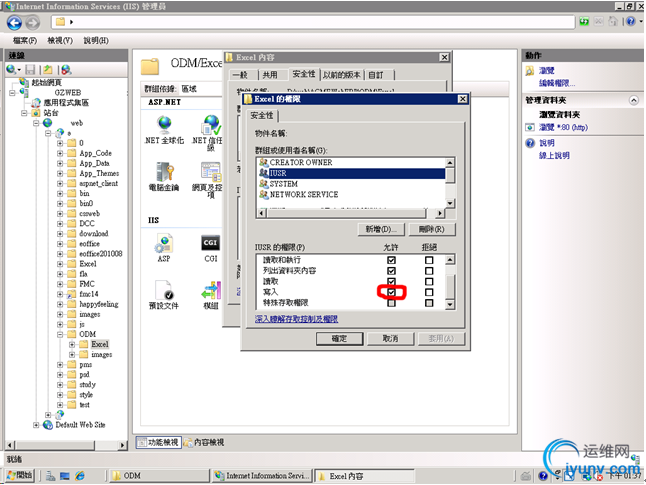
Task: Click the 確定 button
Action: coord(339,339)
